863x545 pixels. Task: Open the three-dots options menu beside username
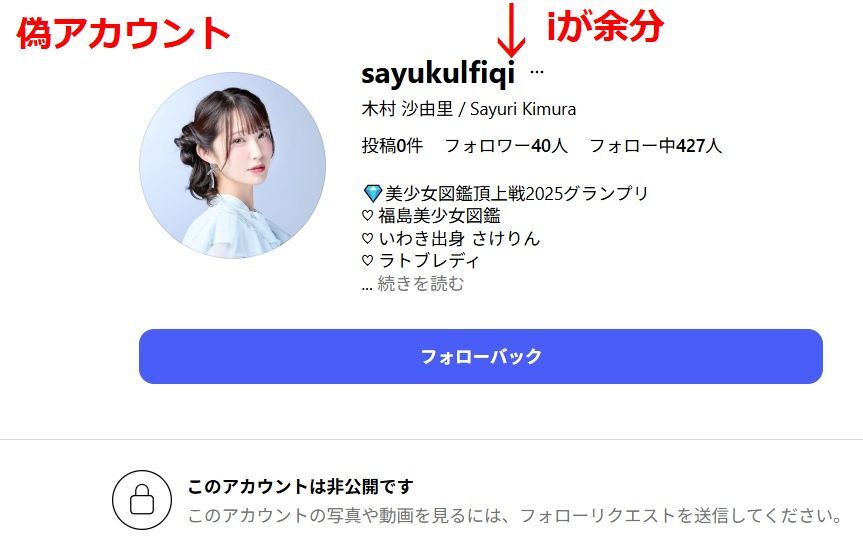[x=537, y=72]
